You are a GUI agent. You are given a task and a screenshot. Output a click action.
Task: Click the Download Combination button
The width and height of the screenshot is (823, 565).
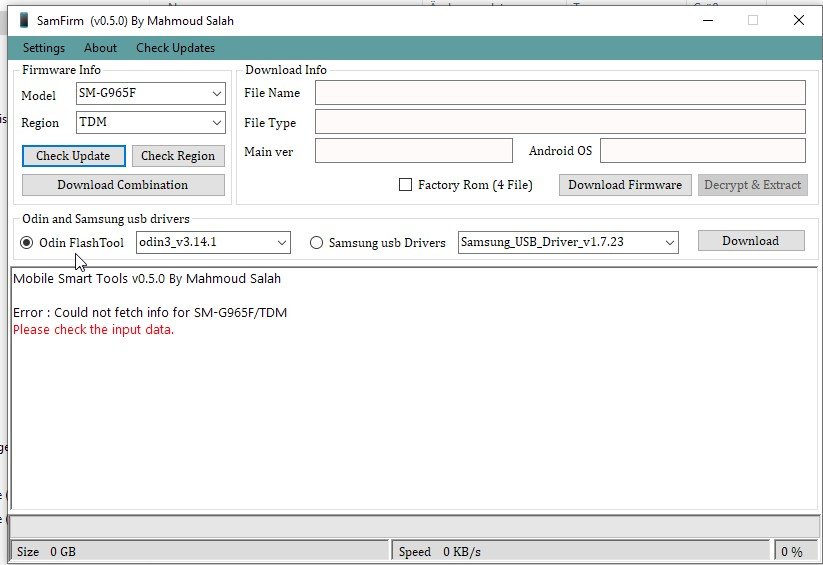123,185
